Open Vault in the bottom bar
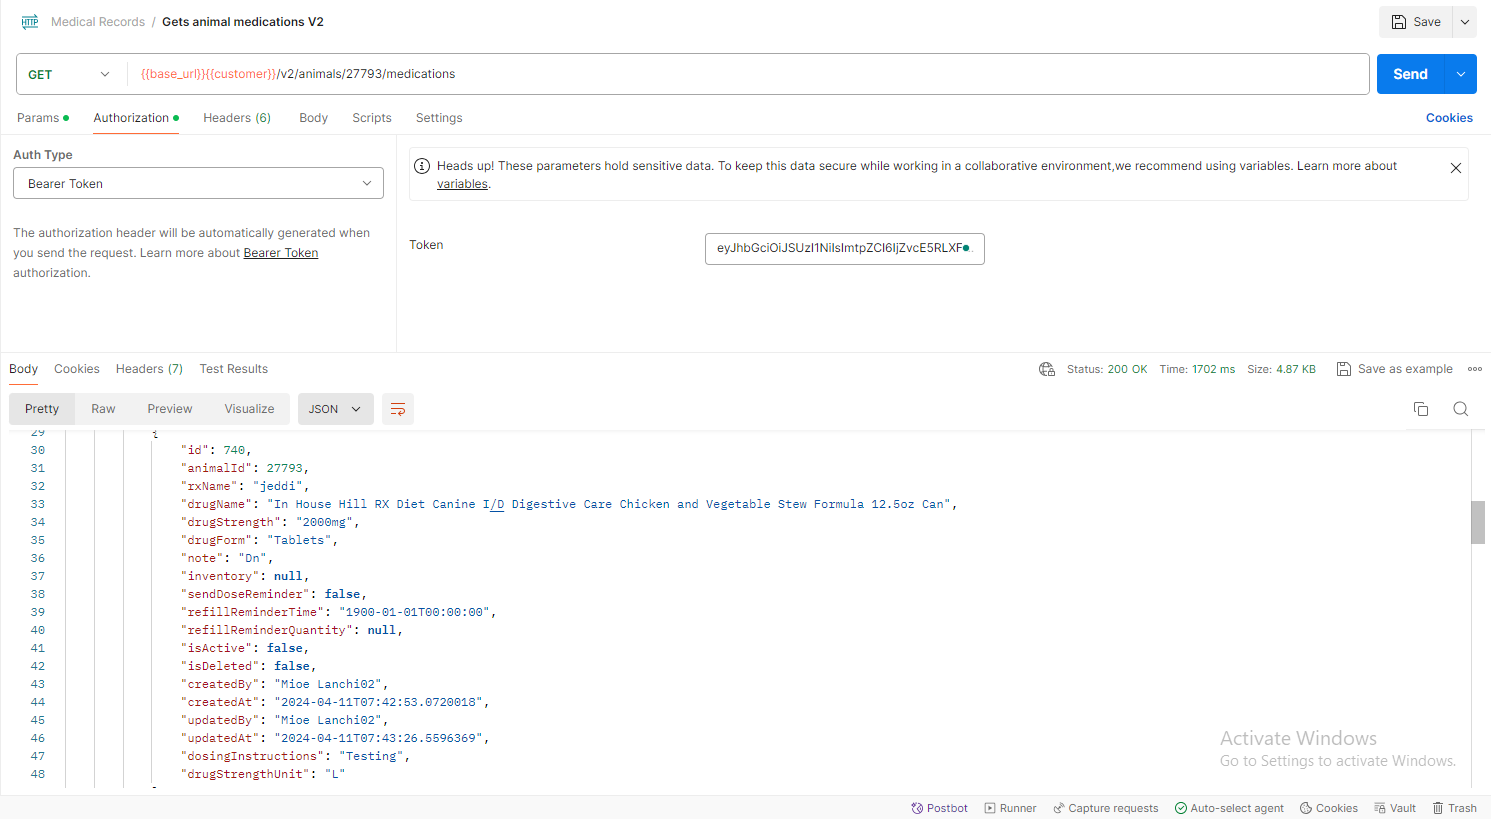 pos(1395,808)
